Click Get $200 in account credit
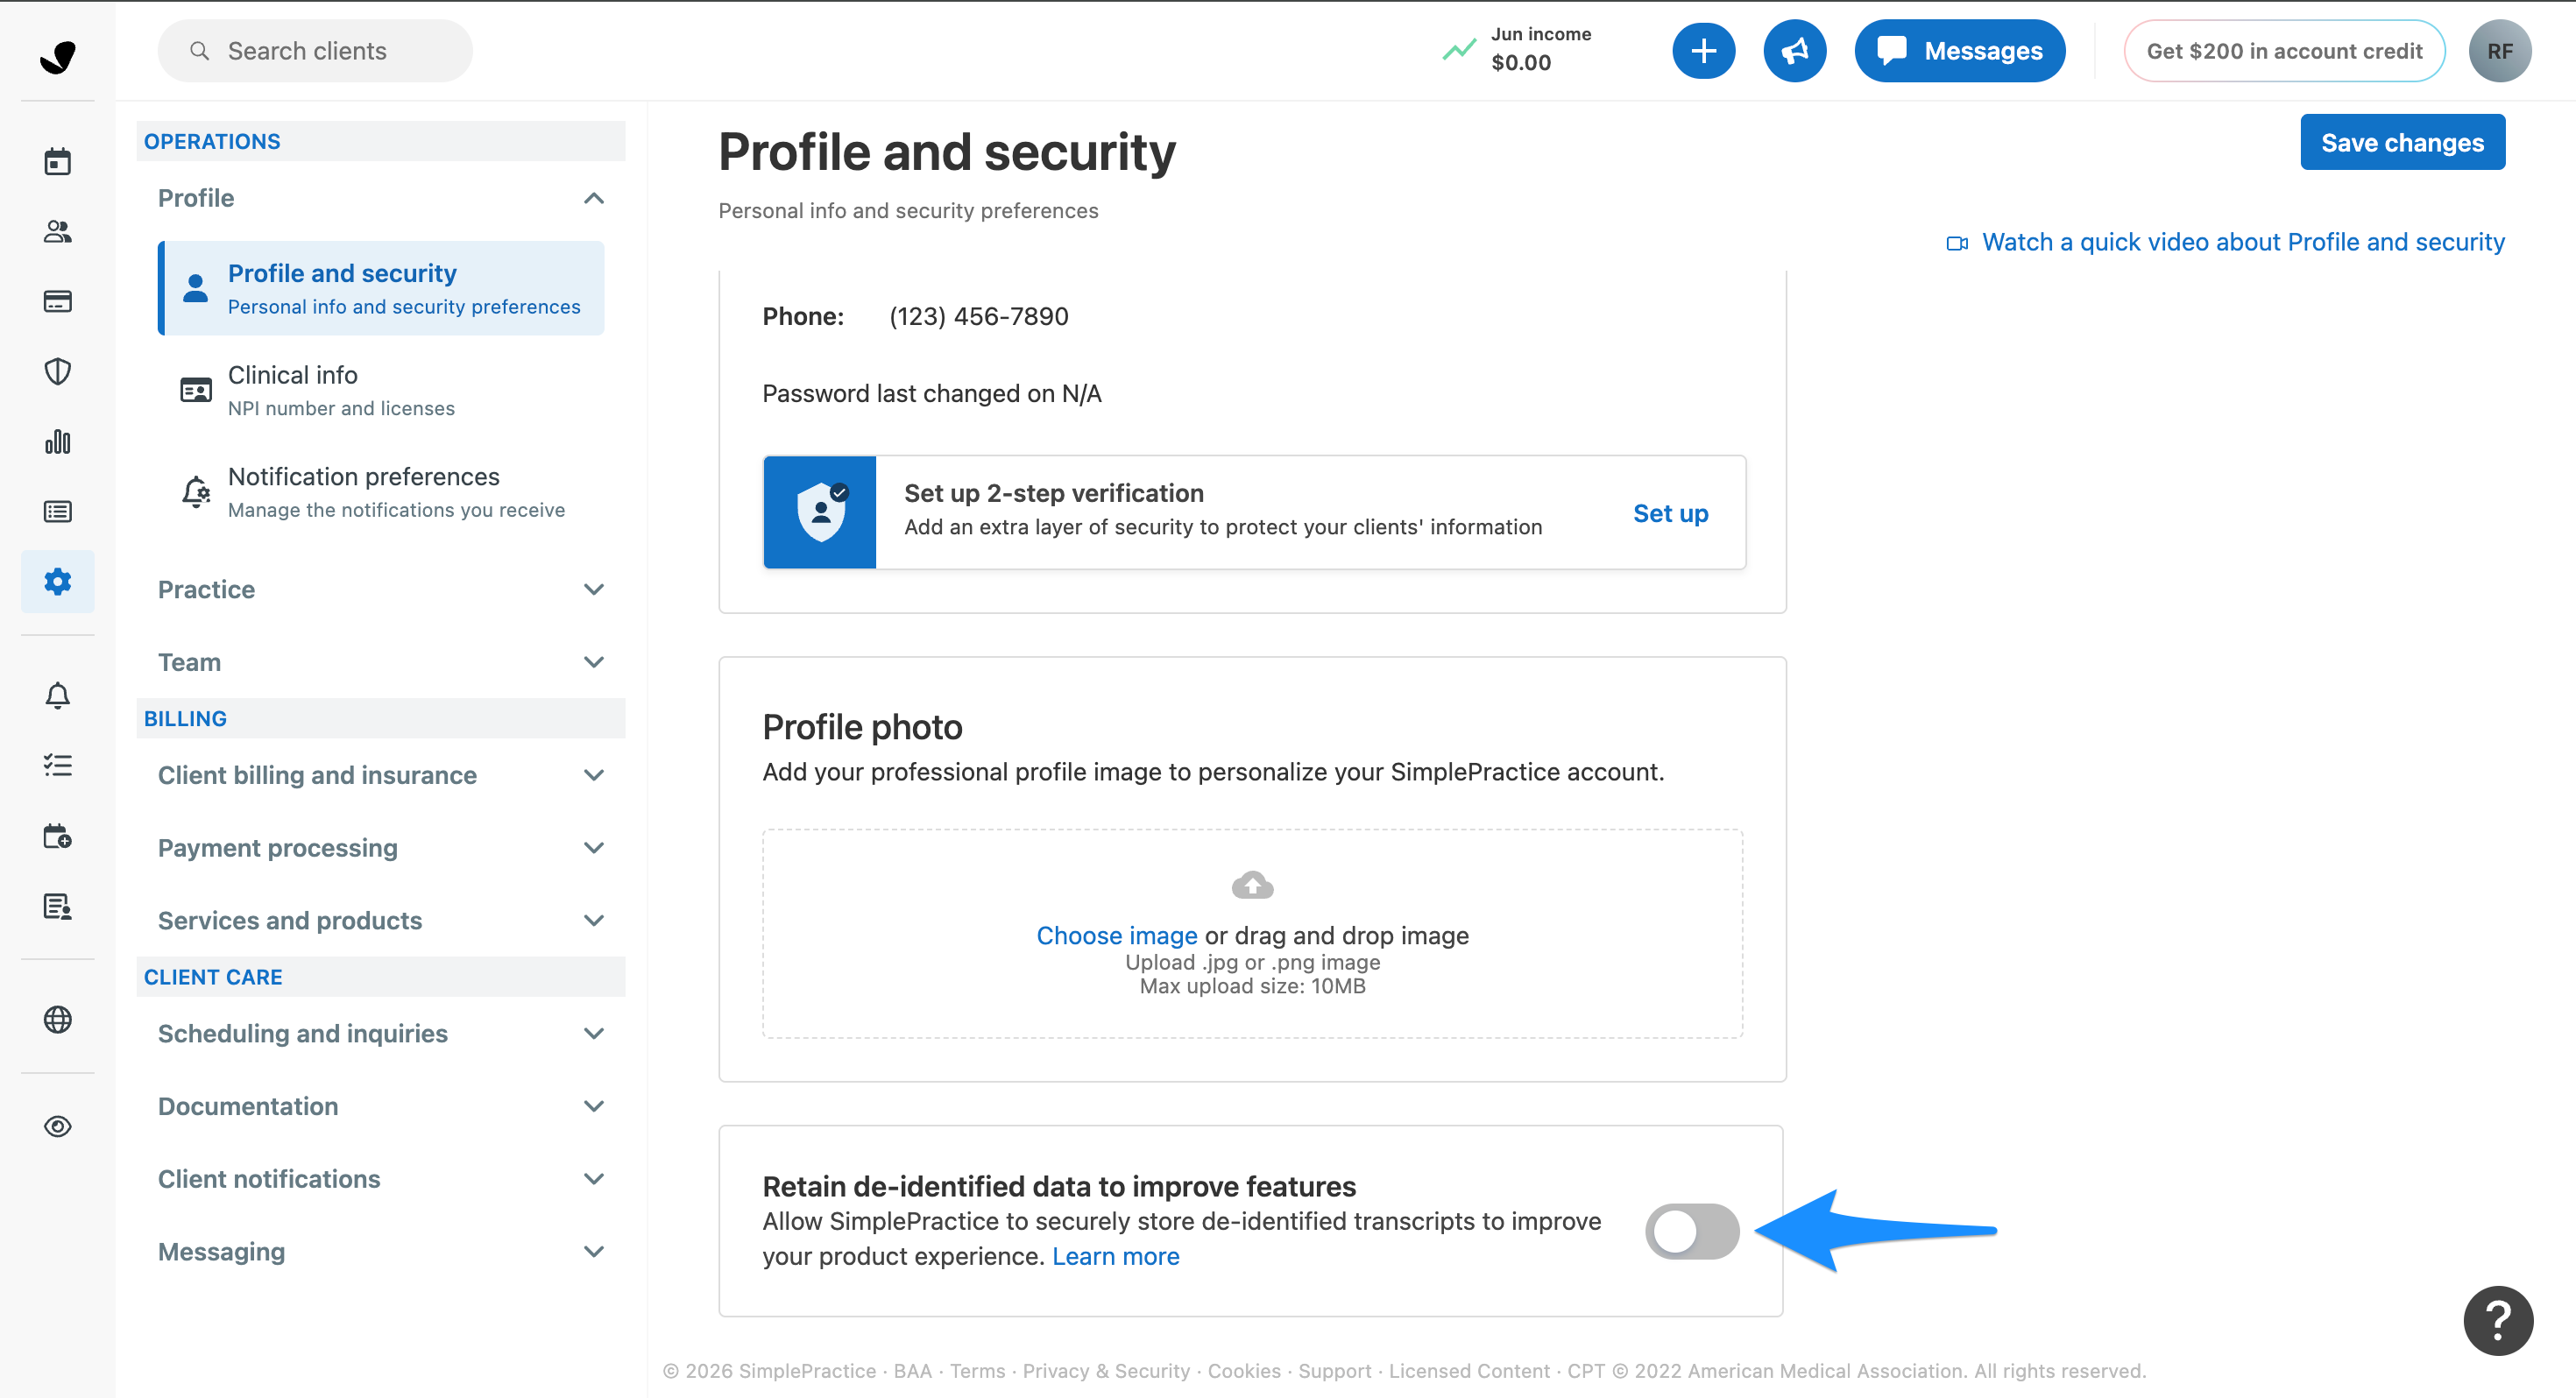The width and height of the screenshot is (2576, 1398). click(2284, 50)
